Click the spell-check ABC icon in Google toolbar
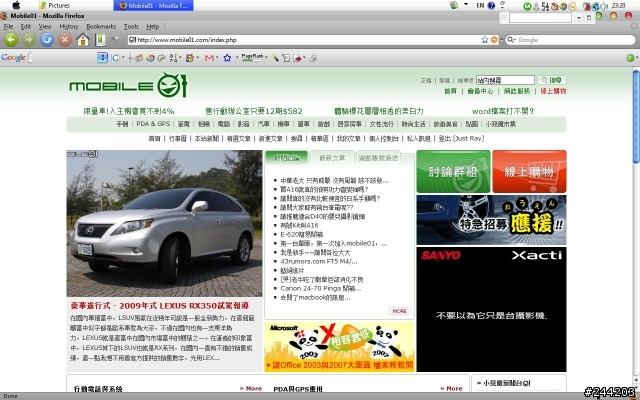The height and width of the screenshot is (400, 640). [x=173, y=58]
